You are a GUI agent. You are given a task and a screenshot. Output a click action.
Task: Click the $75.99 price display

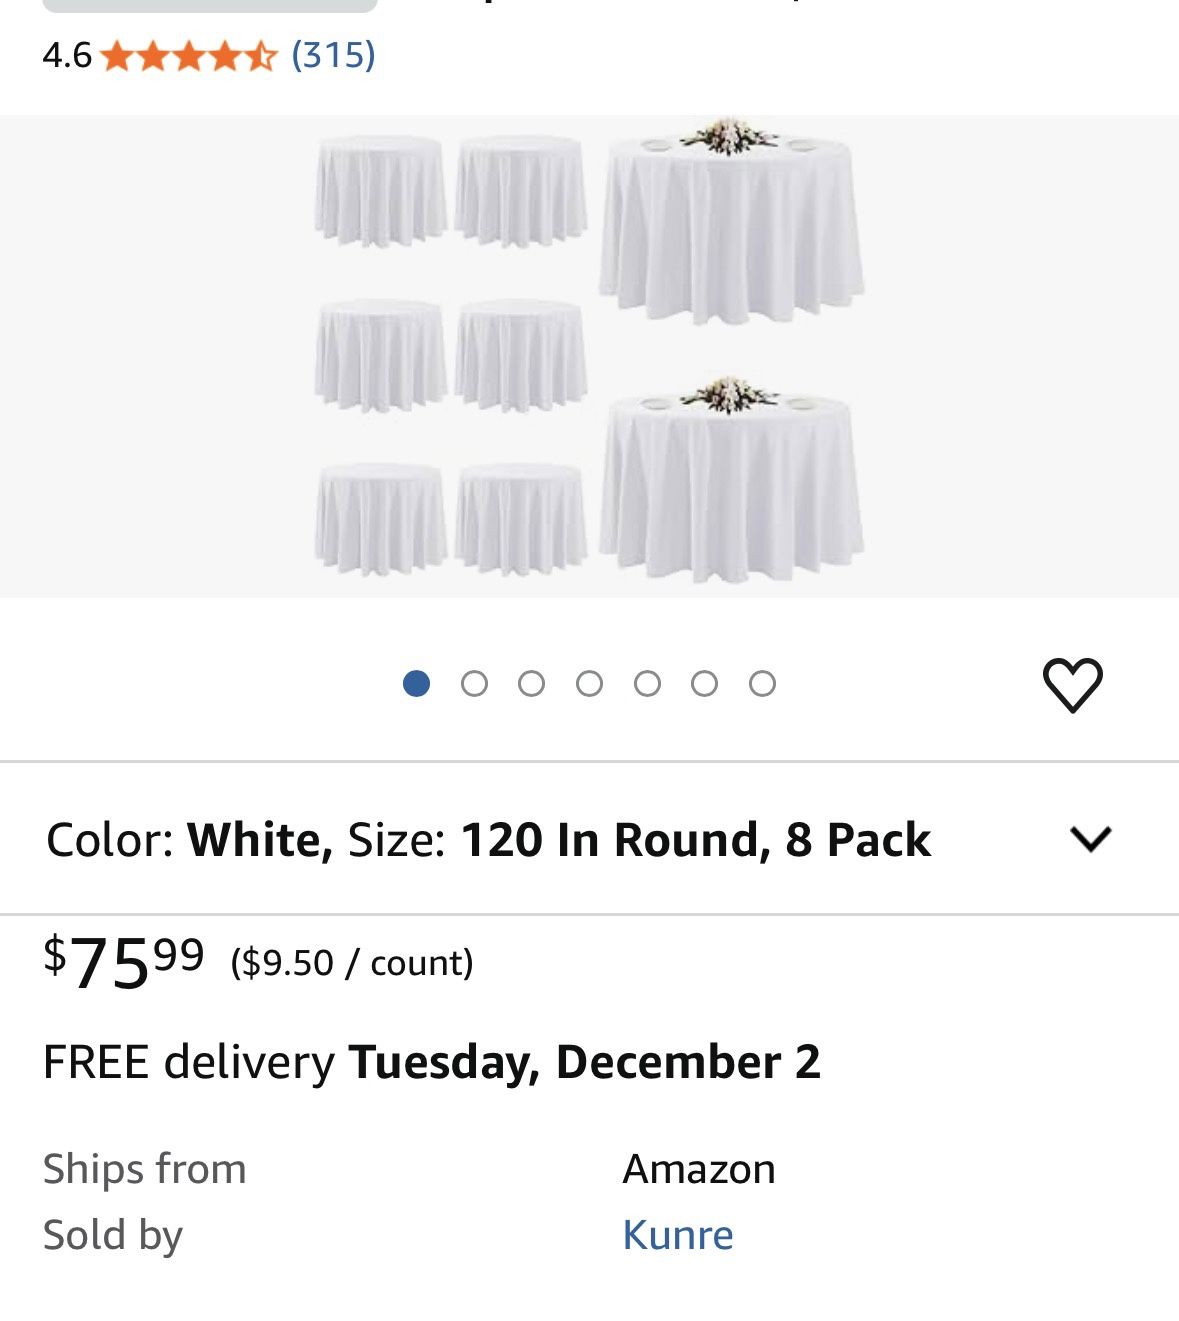120,962
